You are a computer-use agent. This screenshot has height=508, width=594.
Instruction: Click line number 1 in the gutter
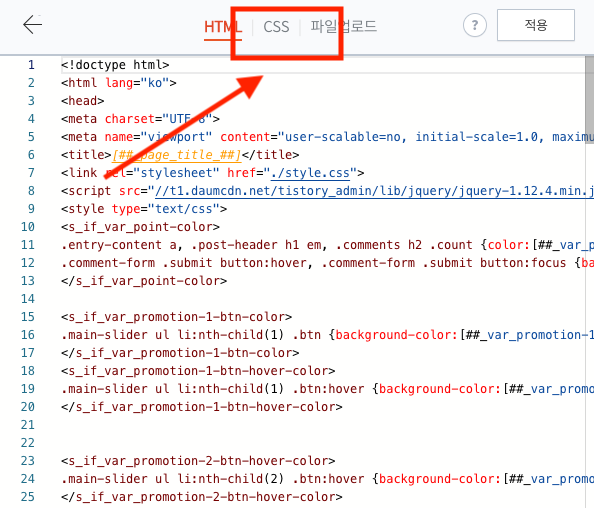click(x=31, y=65)
